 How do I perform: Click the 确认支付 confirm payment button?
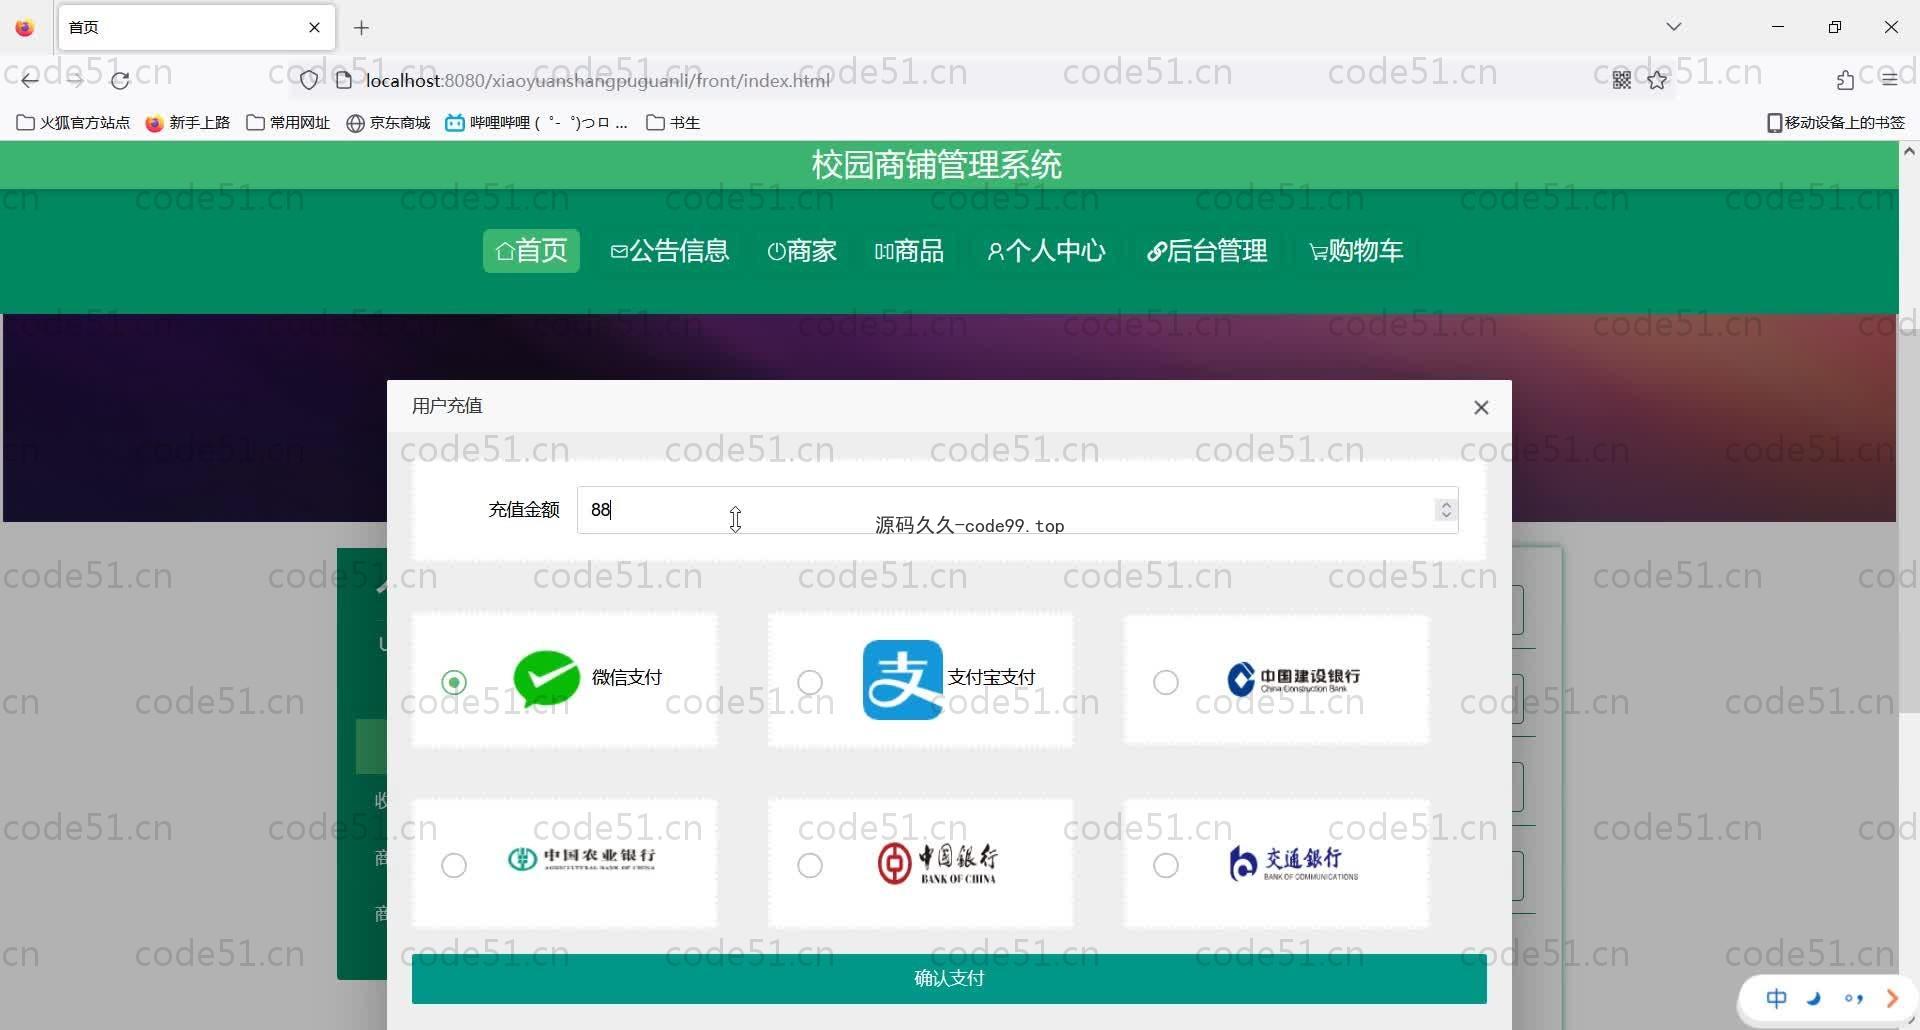[949, 978]
